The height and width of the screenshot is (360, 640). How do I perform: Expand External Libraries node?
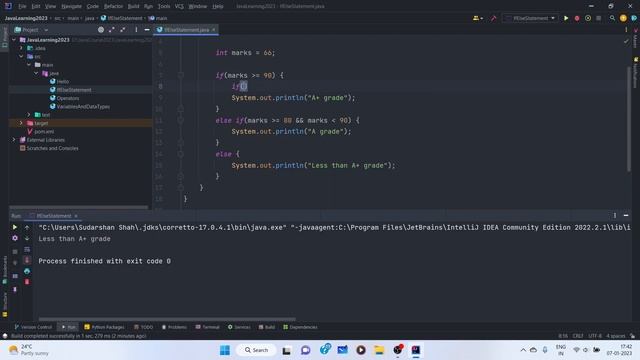[14, 140]
